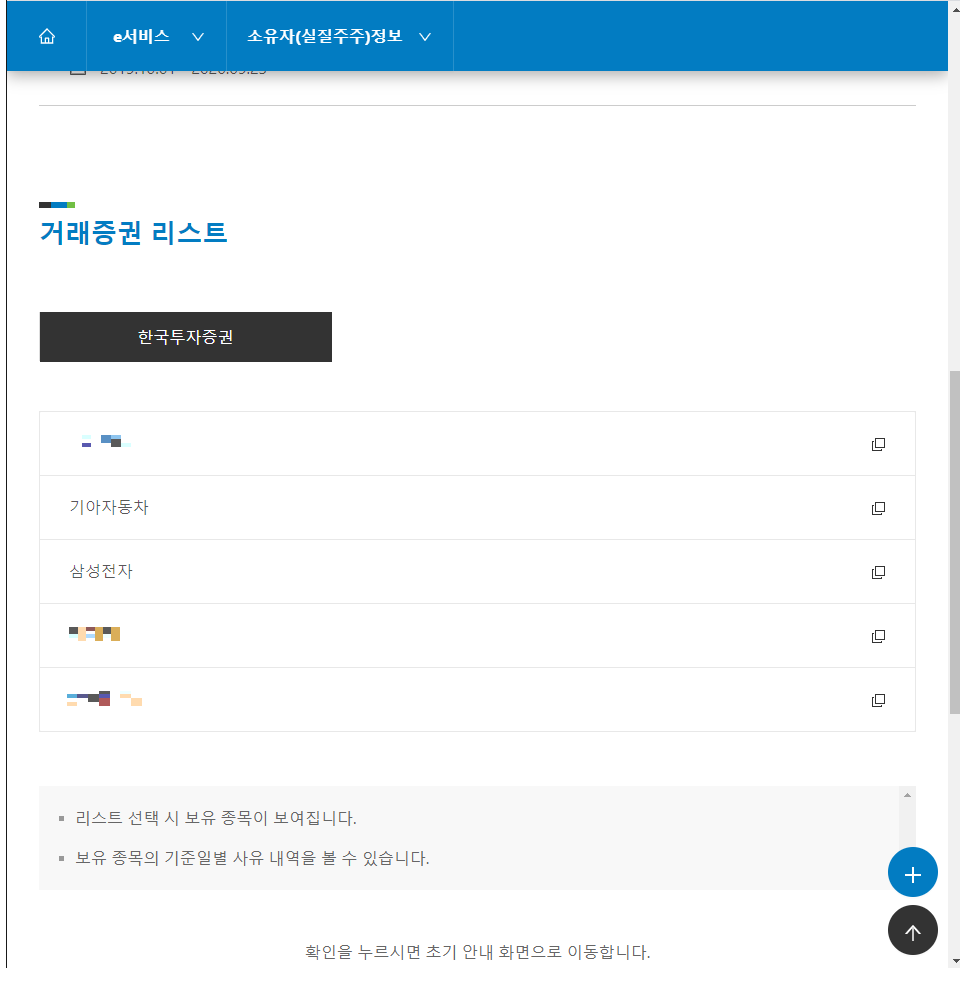
Task: Click the back-to-top arrow button
Action: pos(912,930)
